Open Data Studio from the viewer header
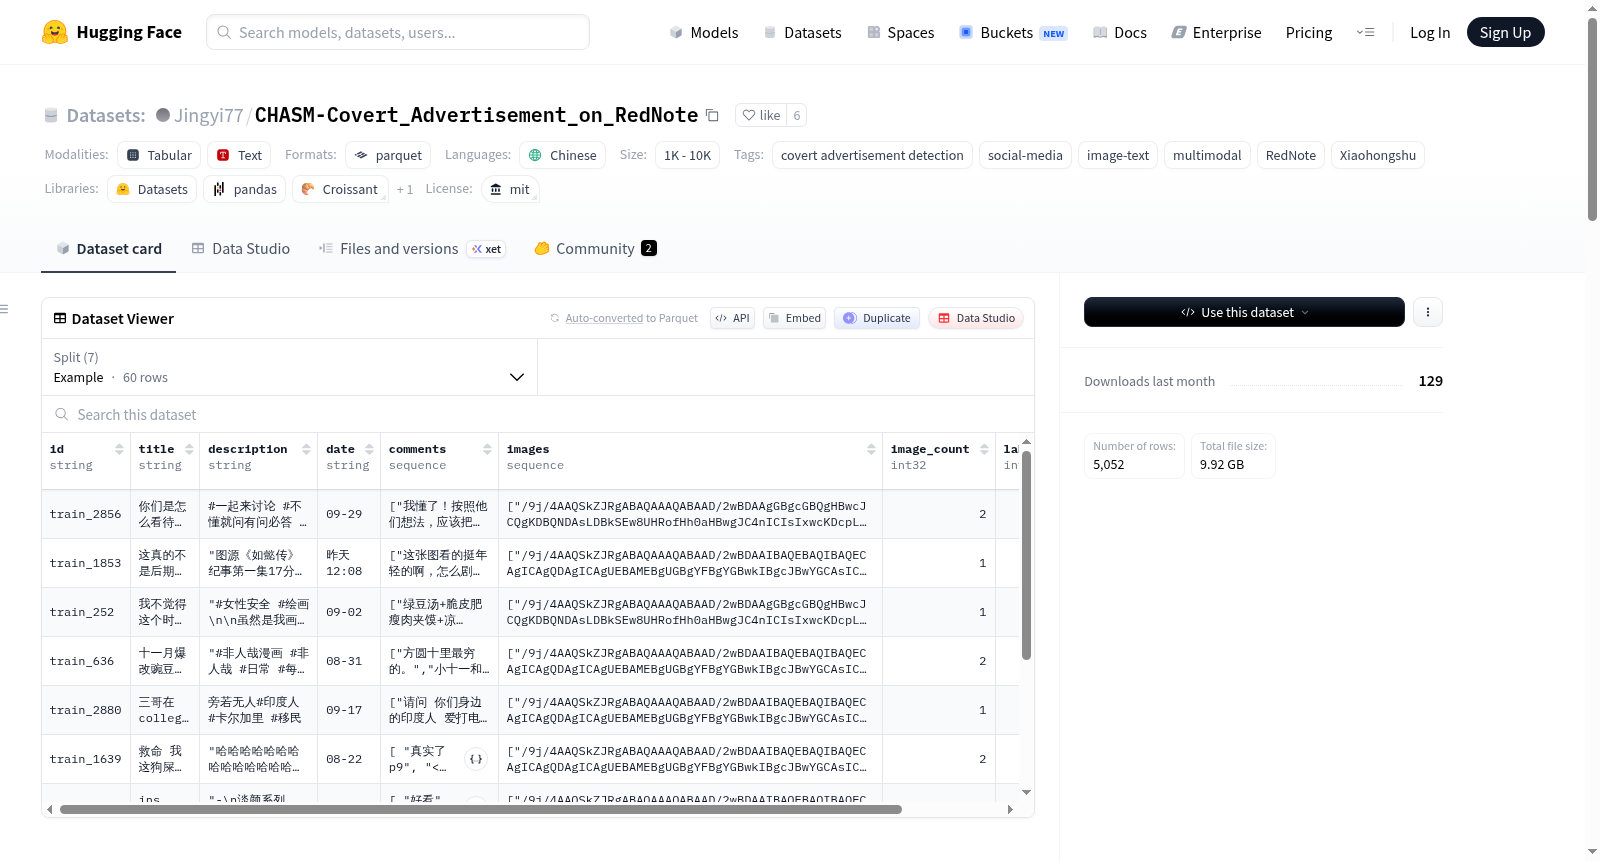The image size is (1600, 861). coord(975,318)
